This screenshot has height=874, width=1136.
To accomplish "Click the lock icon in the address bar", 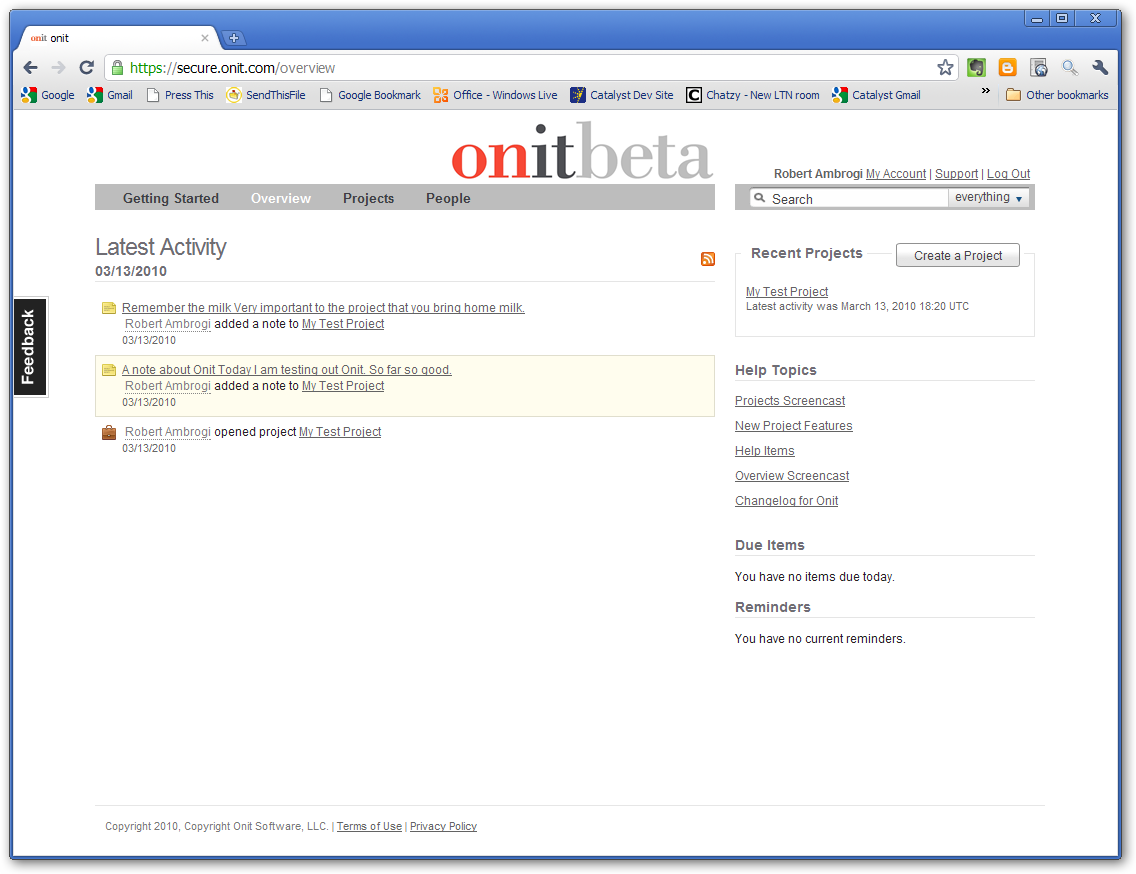I will (117, 67).
